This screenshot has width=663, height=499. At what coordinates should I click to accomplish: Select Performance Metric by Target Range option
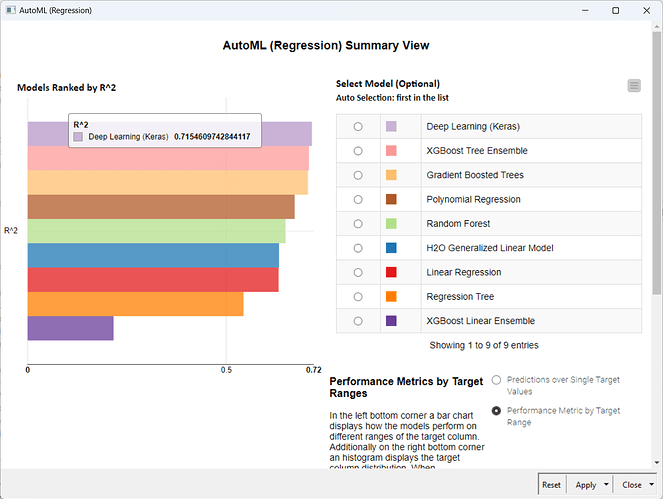[496, 411]
